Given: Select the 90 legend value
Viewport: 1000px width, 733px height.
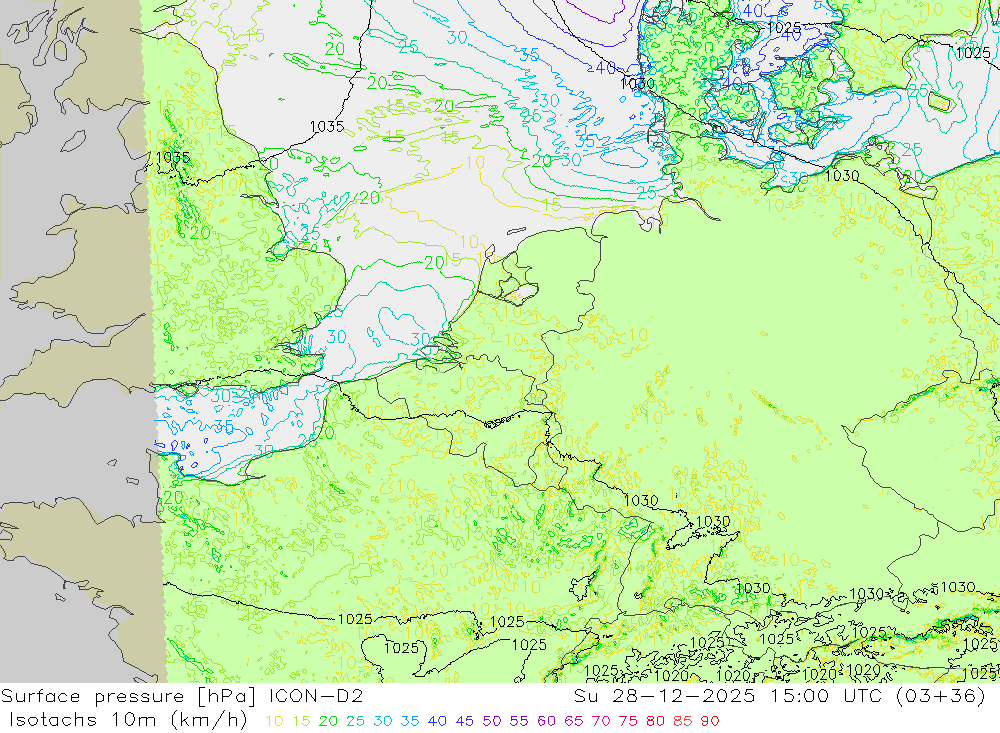Looking at the screenshot, I should pyautogui.click(x=710, y=721).
